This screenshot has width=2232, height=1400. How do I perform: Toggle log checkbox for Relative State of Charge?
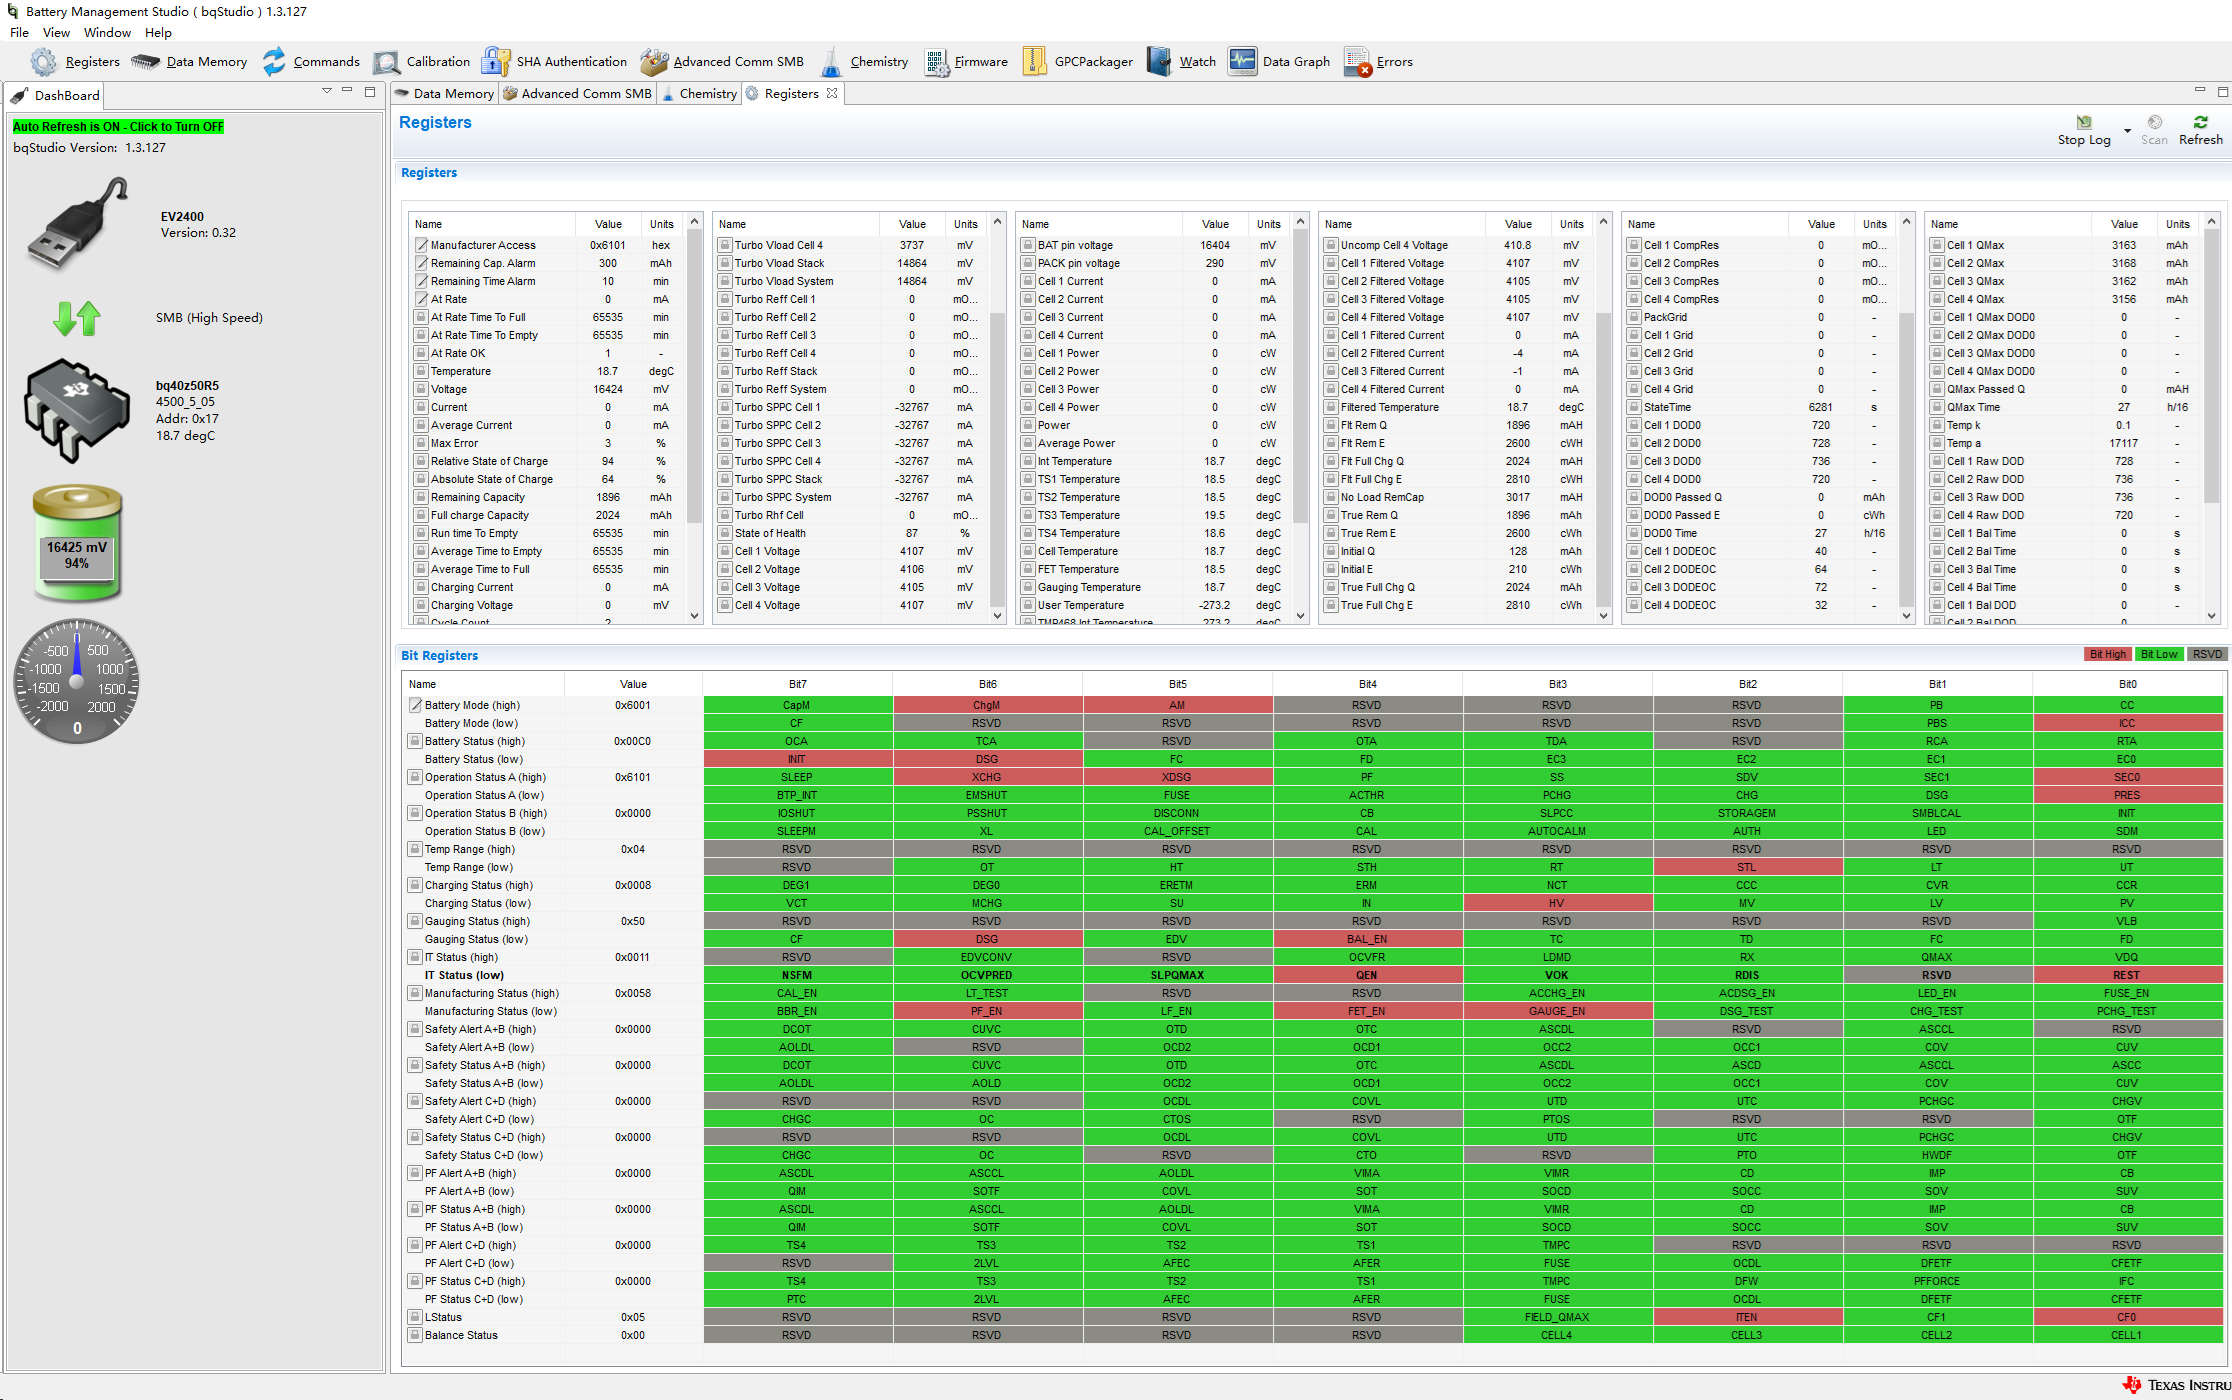(x=422, y=461)
